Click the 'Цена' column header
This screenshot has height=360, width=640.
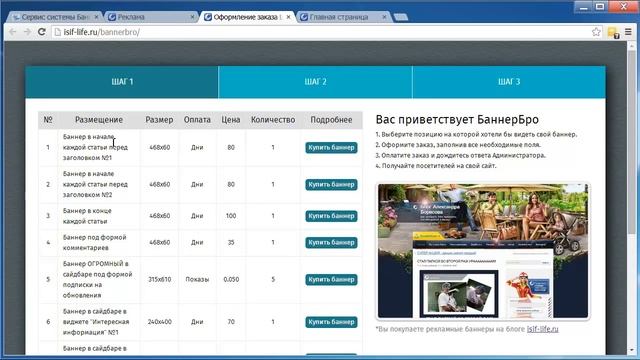coord(231,120)
